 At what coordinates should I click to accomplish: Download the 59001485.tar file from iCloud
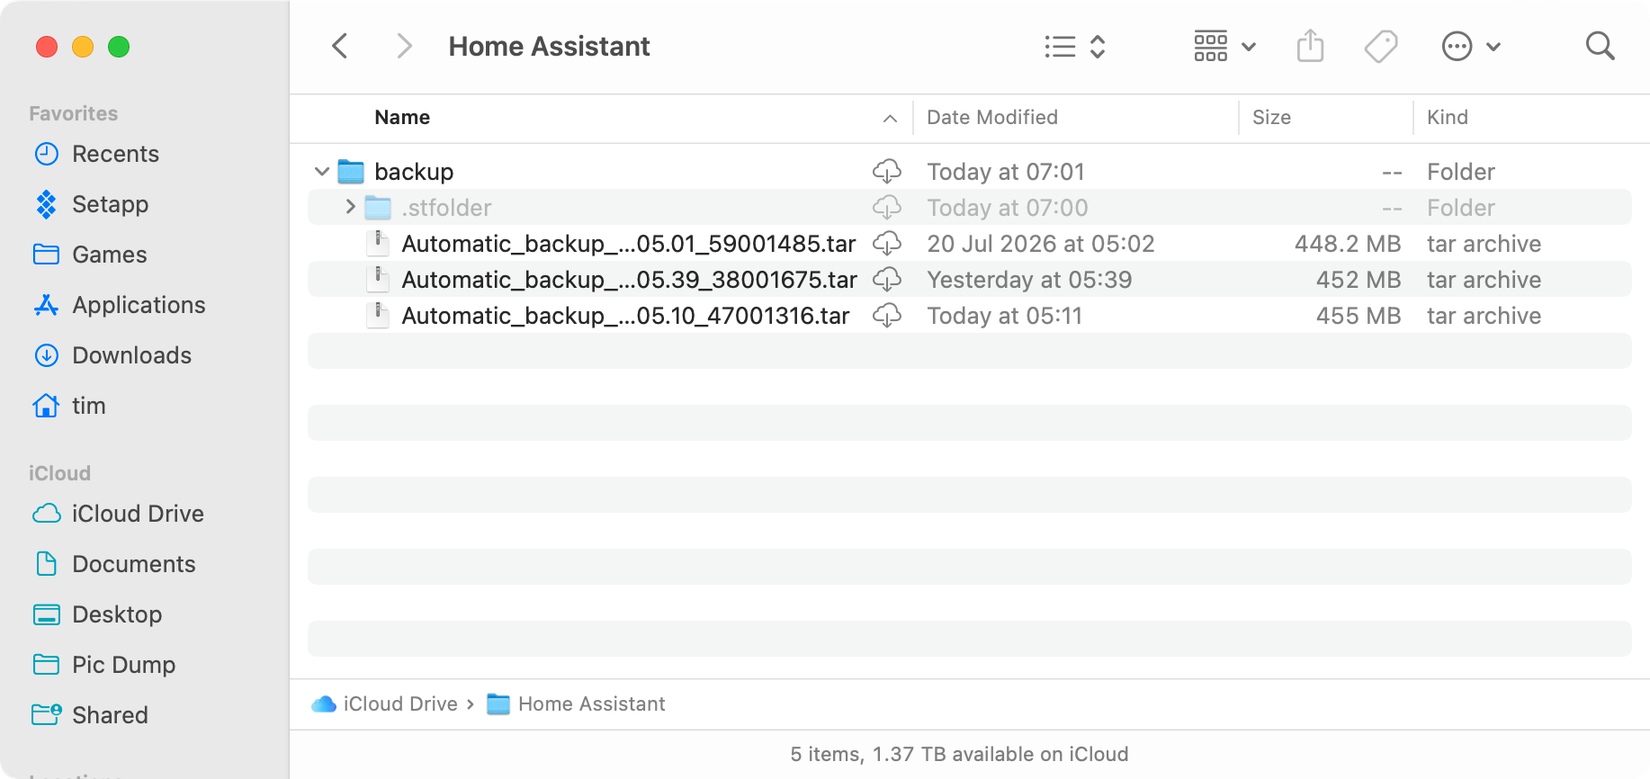click(x=887, y=243)
